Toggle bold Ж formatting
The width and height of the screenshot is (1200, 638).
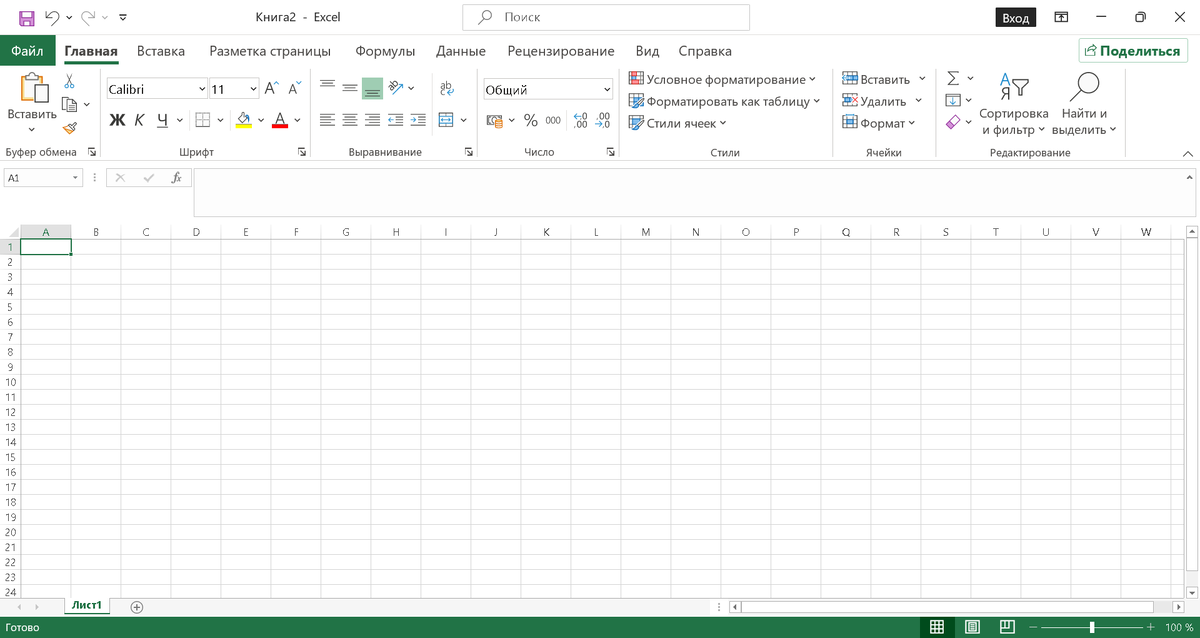117,120
